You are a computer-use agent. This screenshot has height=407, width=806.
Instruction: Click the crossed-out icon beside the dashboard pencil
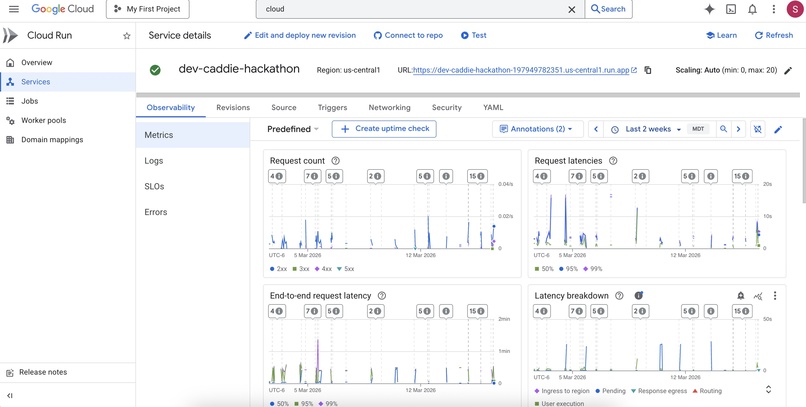pyautogui.click(x=757, y=130)
